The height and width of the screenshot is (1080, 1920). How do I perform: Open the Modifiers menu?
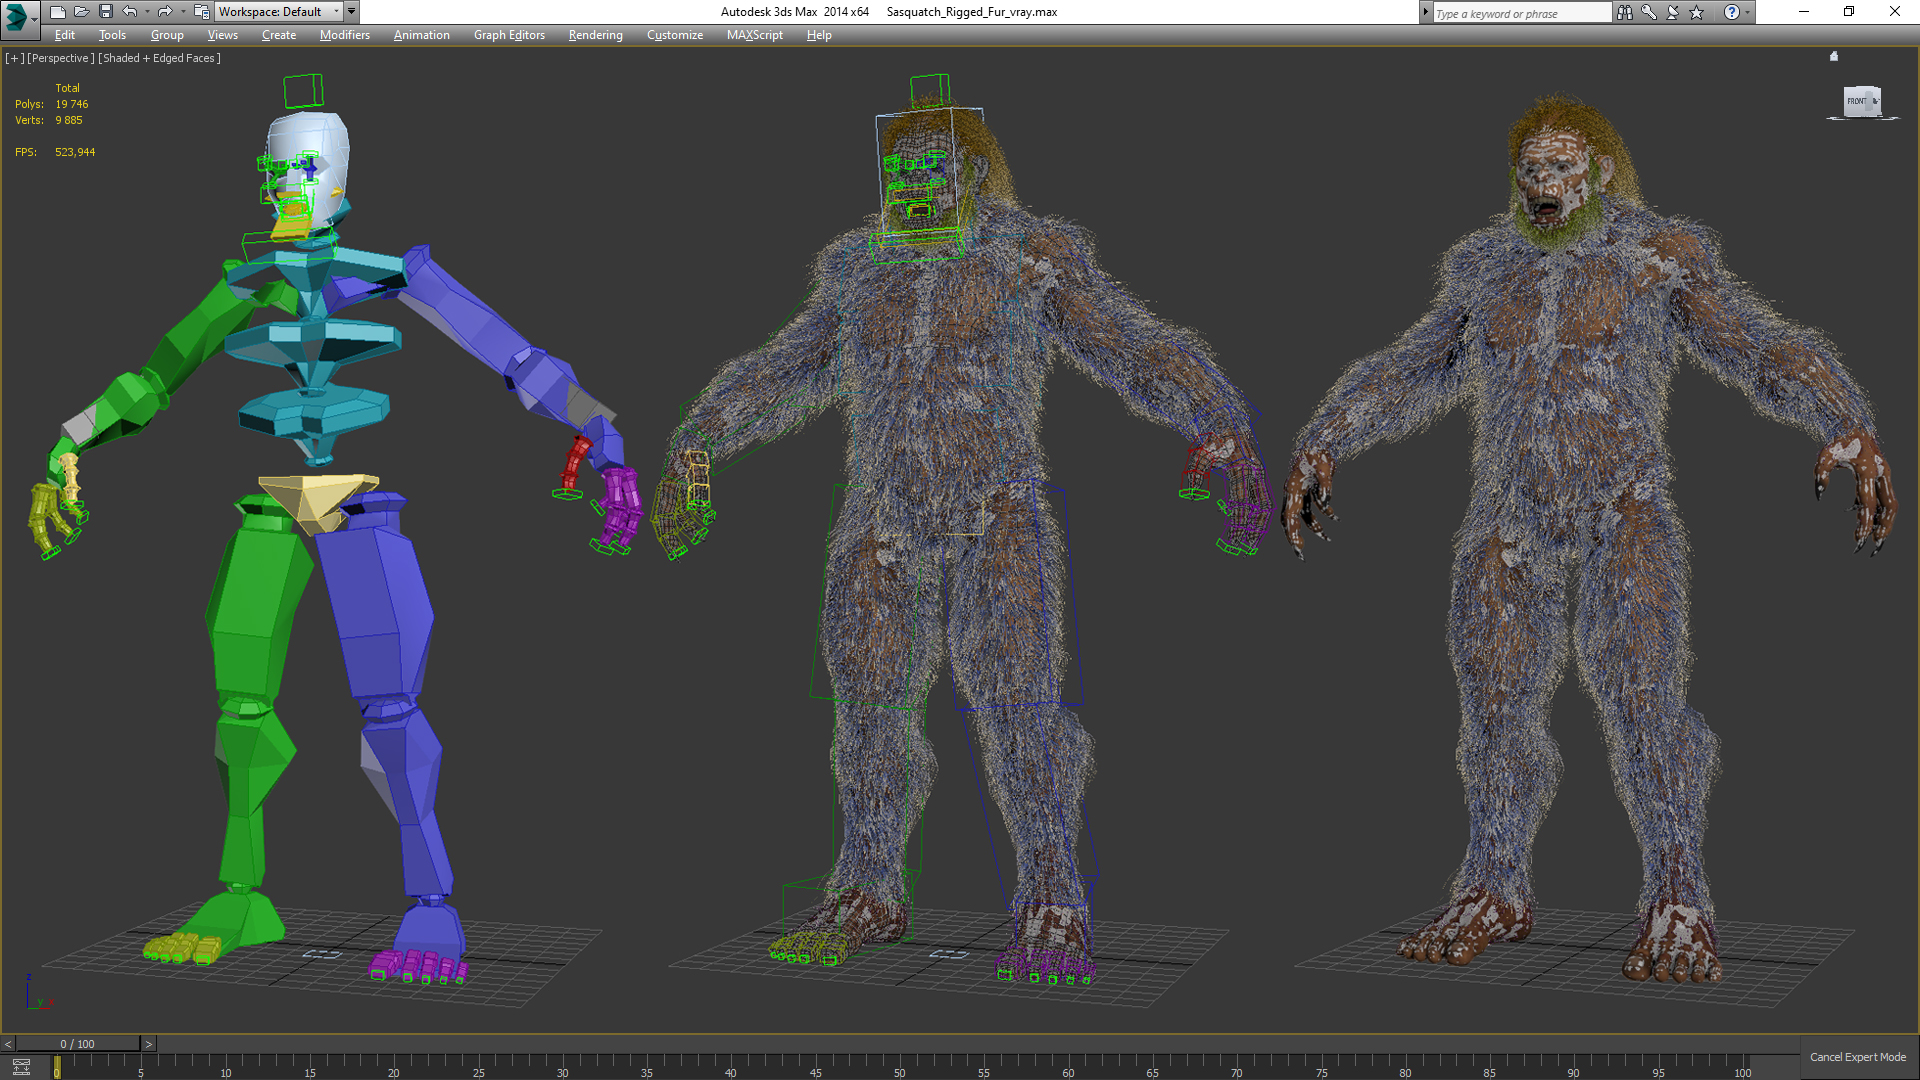(344, 35)
